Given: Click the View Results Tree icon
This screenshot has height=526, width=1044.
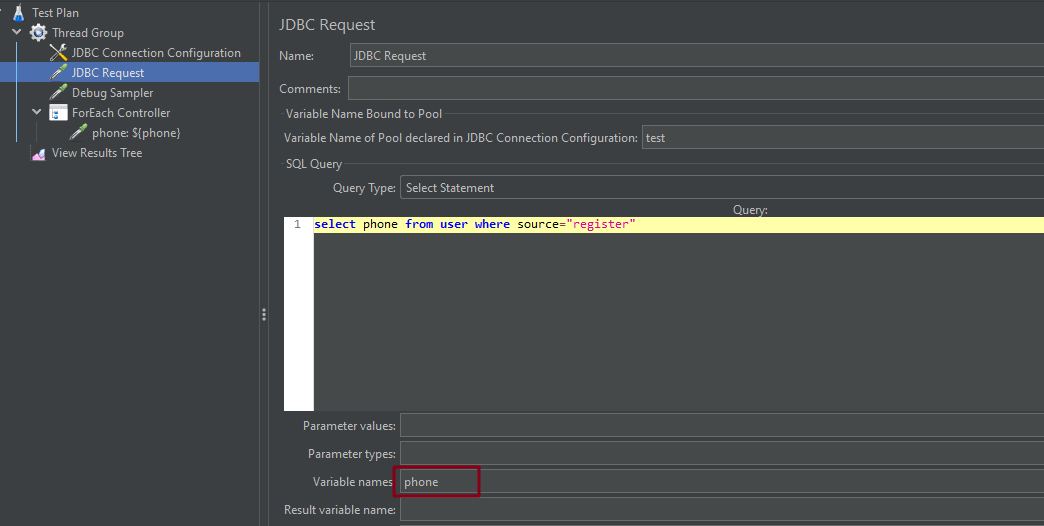Looking at the screenshot, I should (x=38, y=153).
